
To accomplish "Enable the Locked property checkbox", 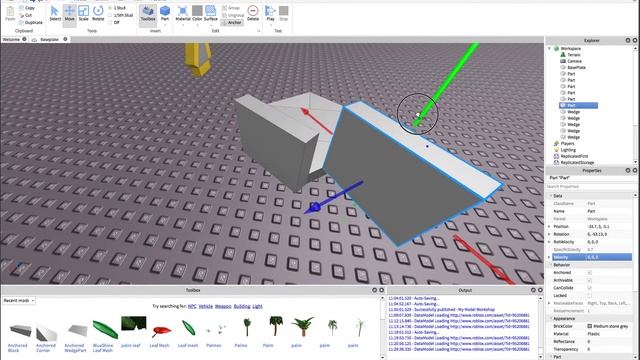I will 589,296.
